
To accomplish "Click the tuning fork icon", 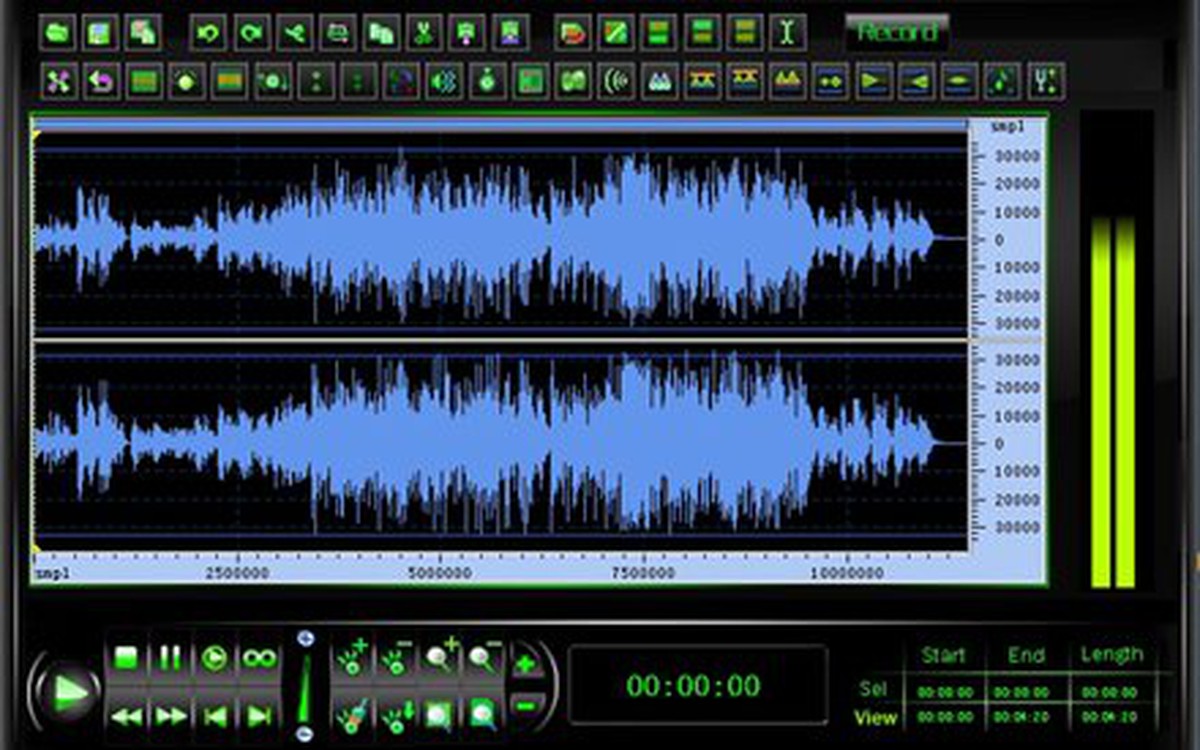I will coord(1046,81).
